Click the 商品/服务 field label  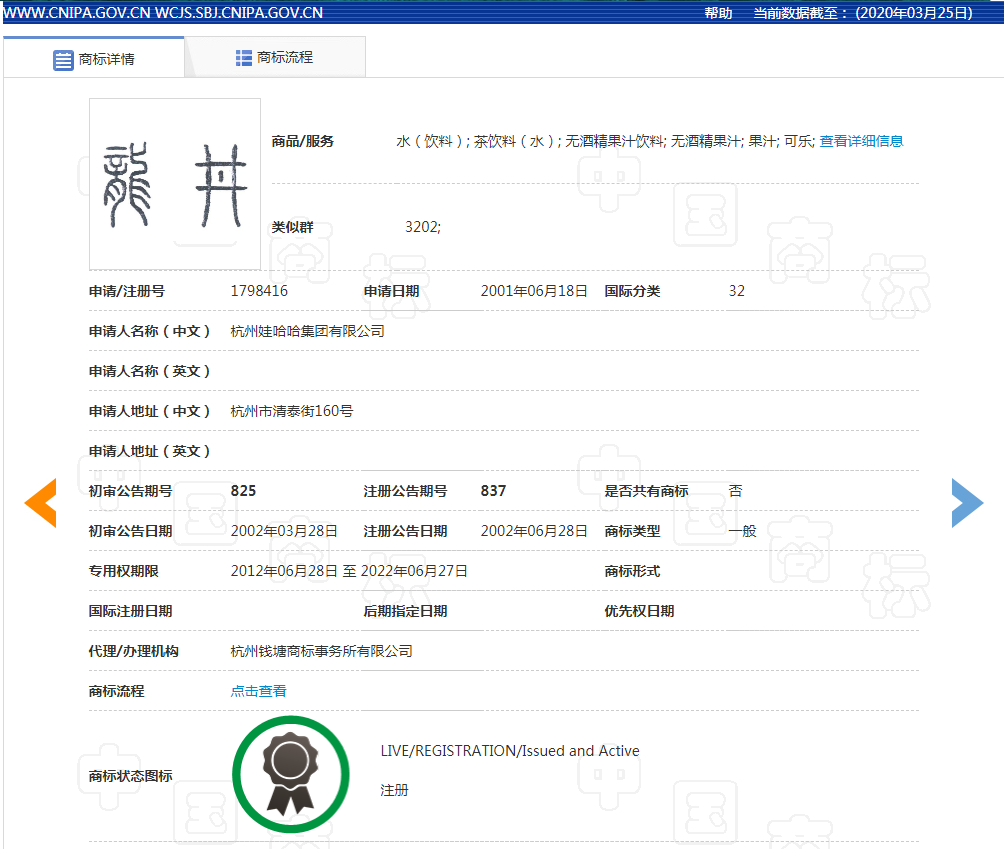pos(303,141)
